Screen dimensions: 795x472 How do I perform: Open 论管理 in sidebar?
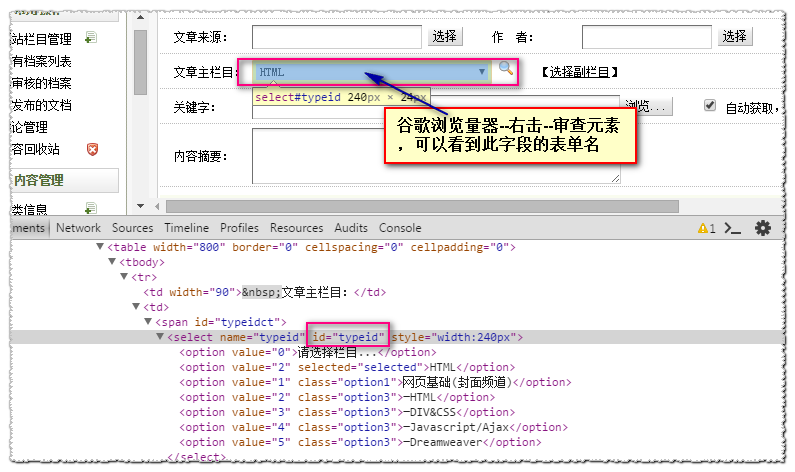click(x=29, y=127)
